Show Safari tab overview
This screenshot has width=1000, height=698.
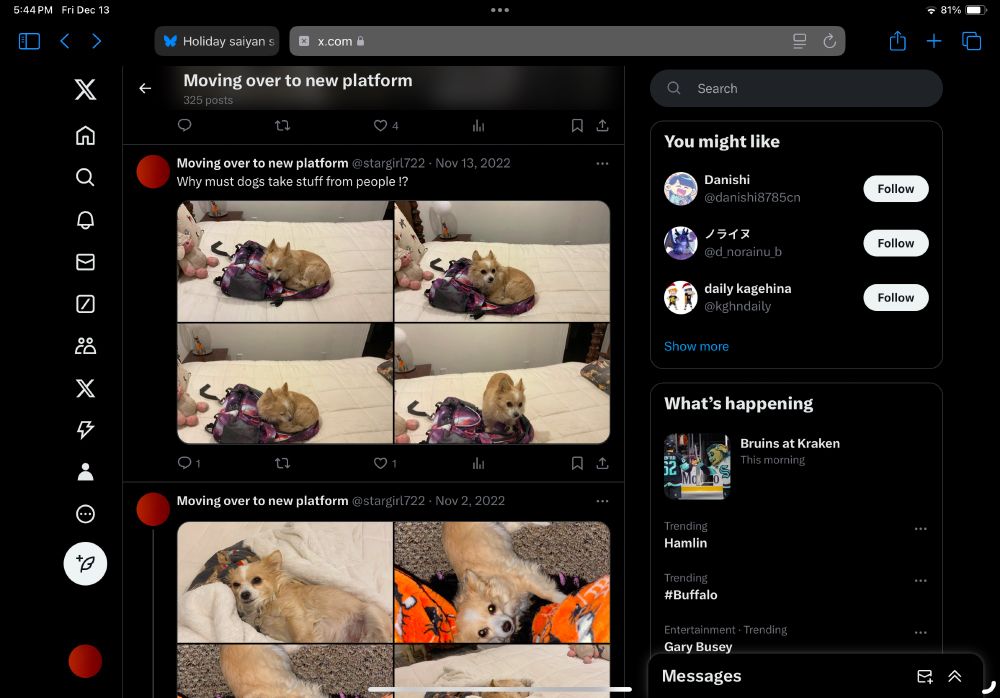coord(971,41)
